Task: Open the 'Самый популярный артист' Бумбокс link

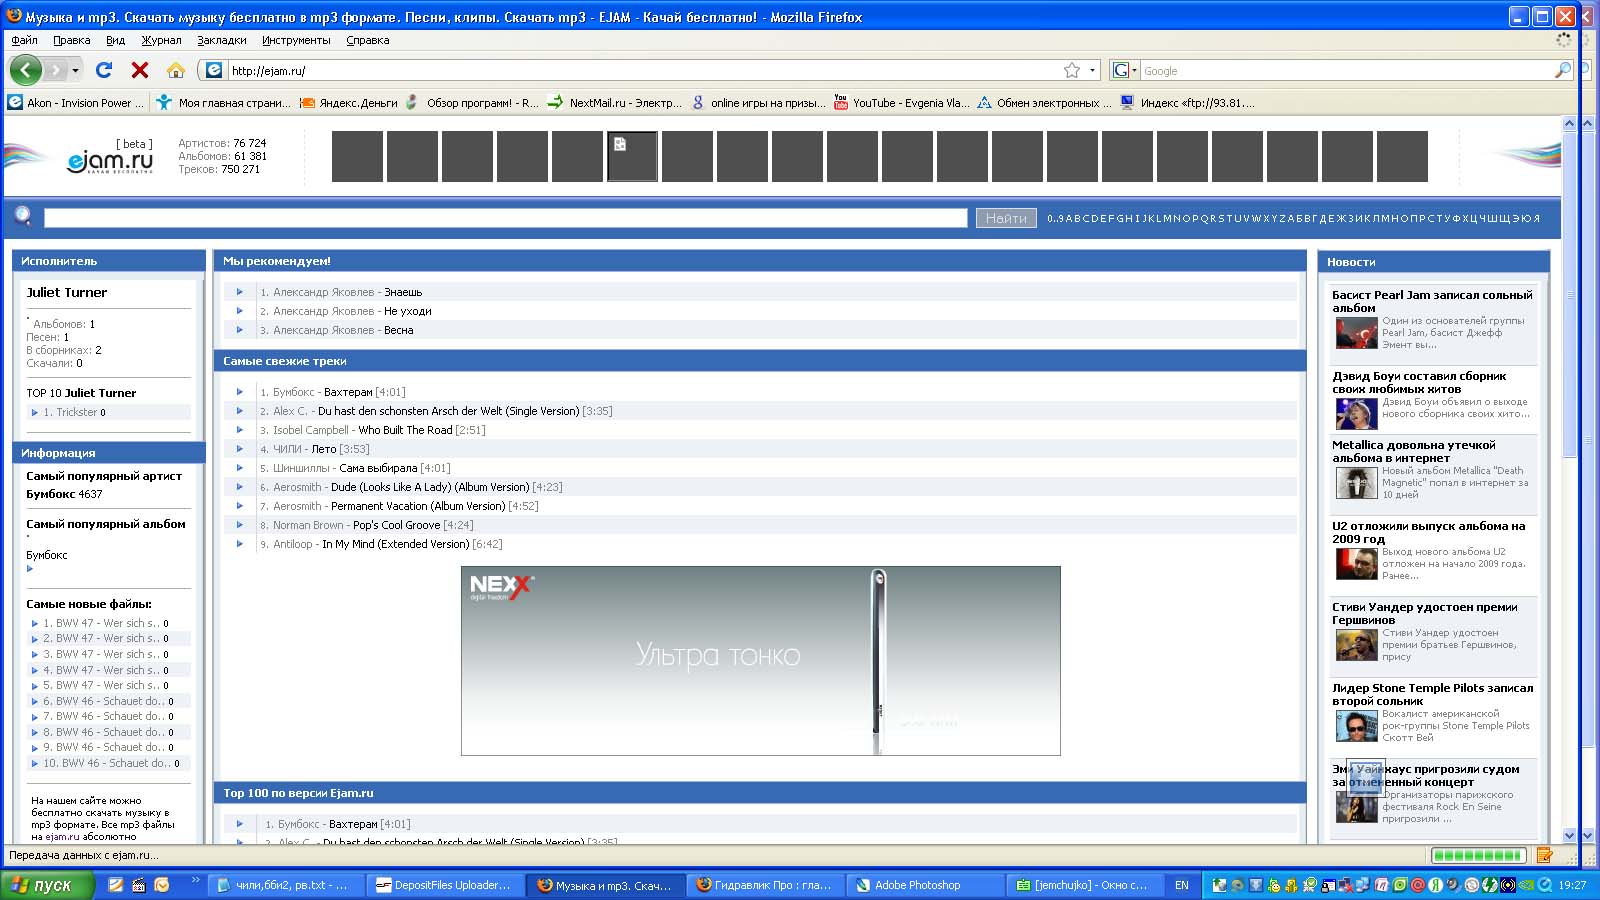Action: pos(53,494)
